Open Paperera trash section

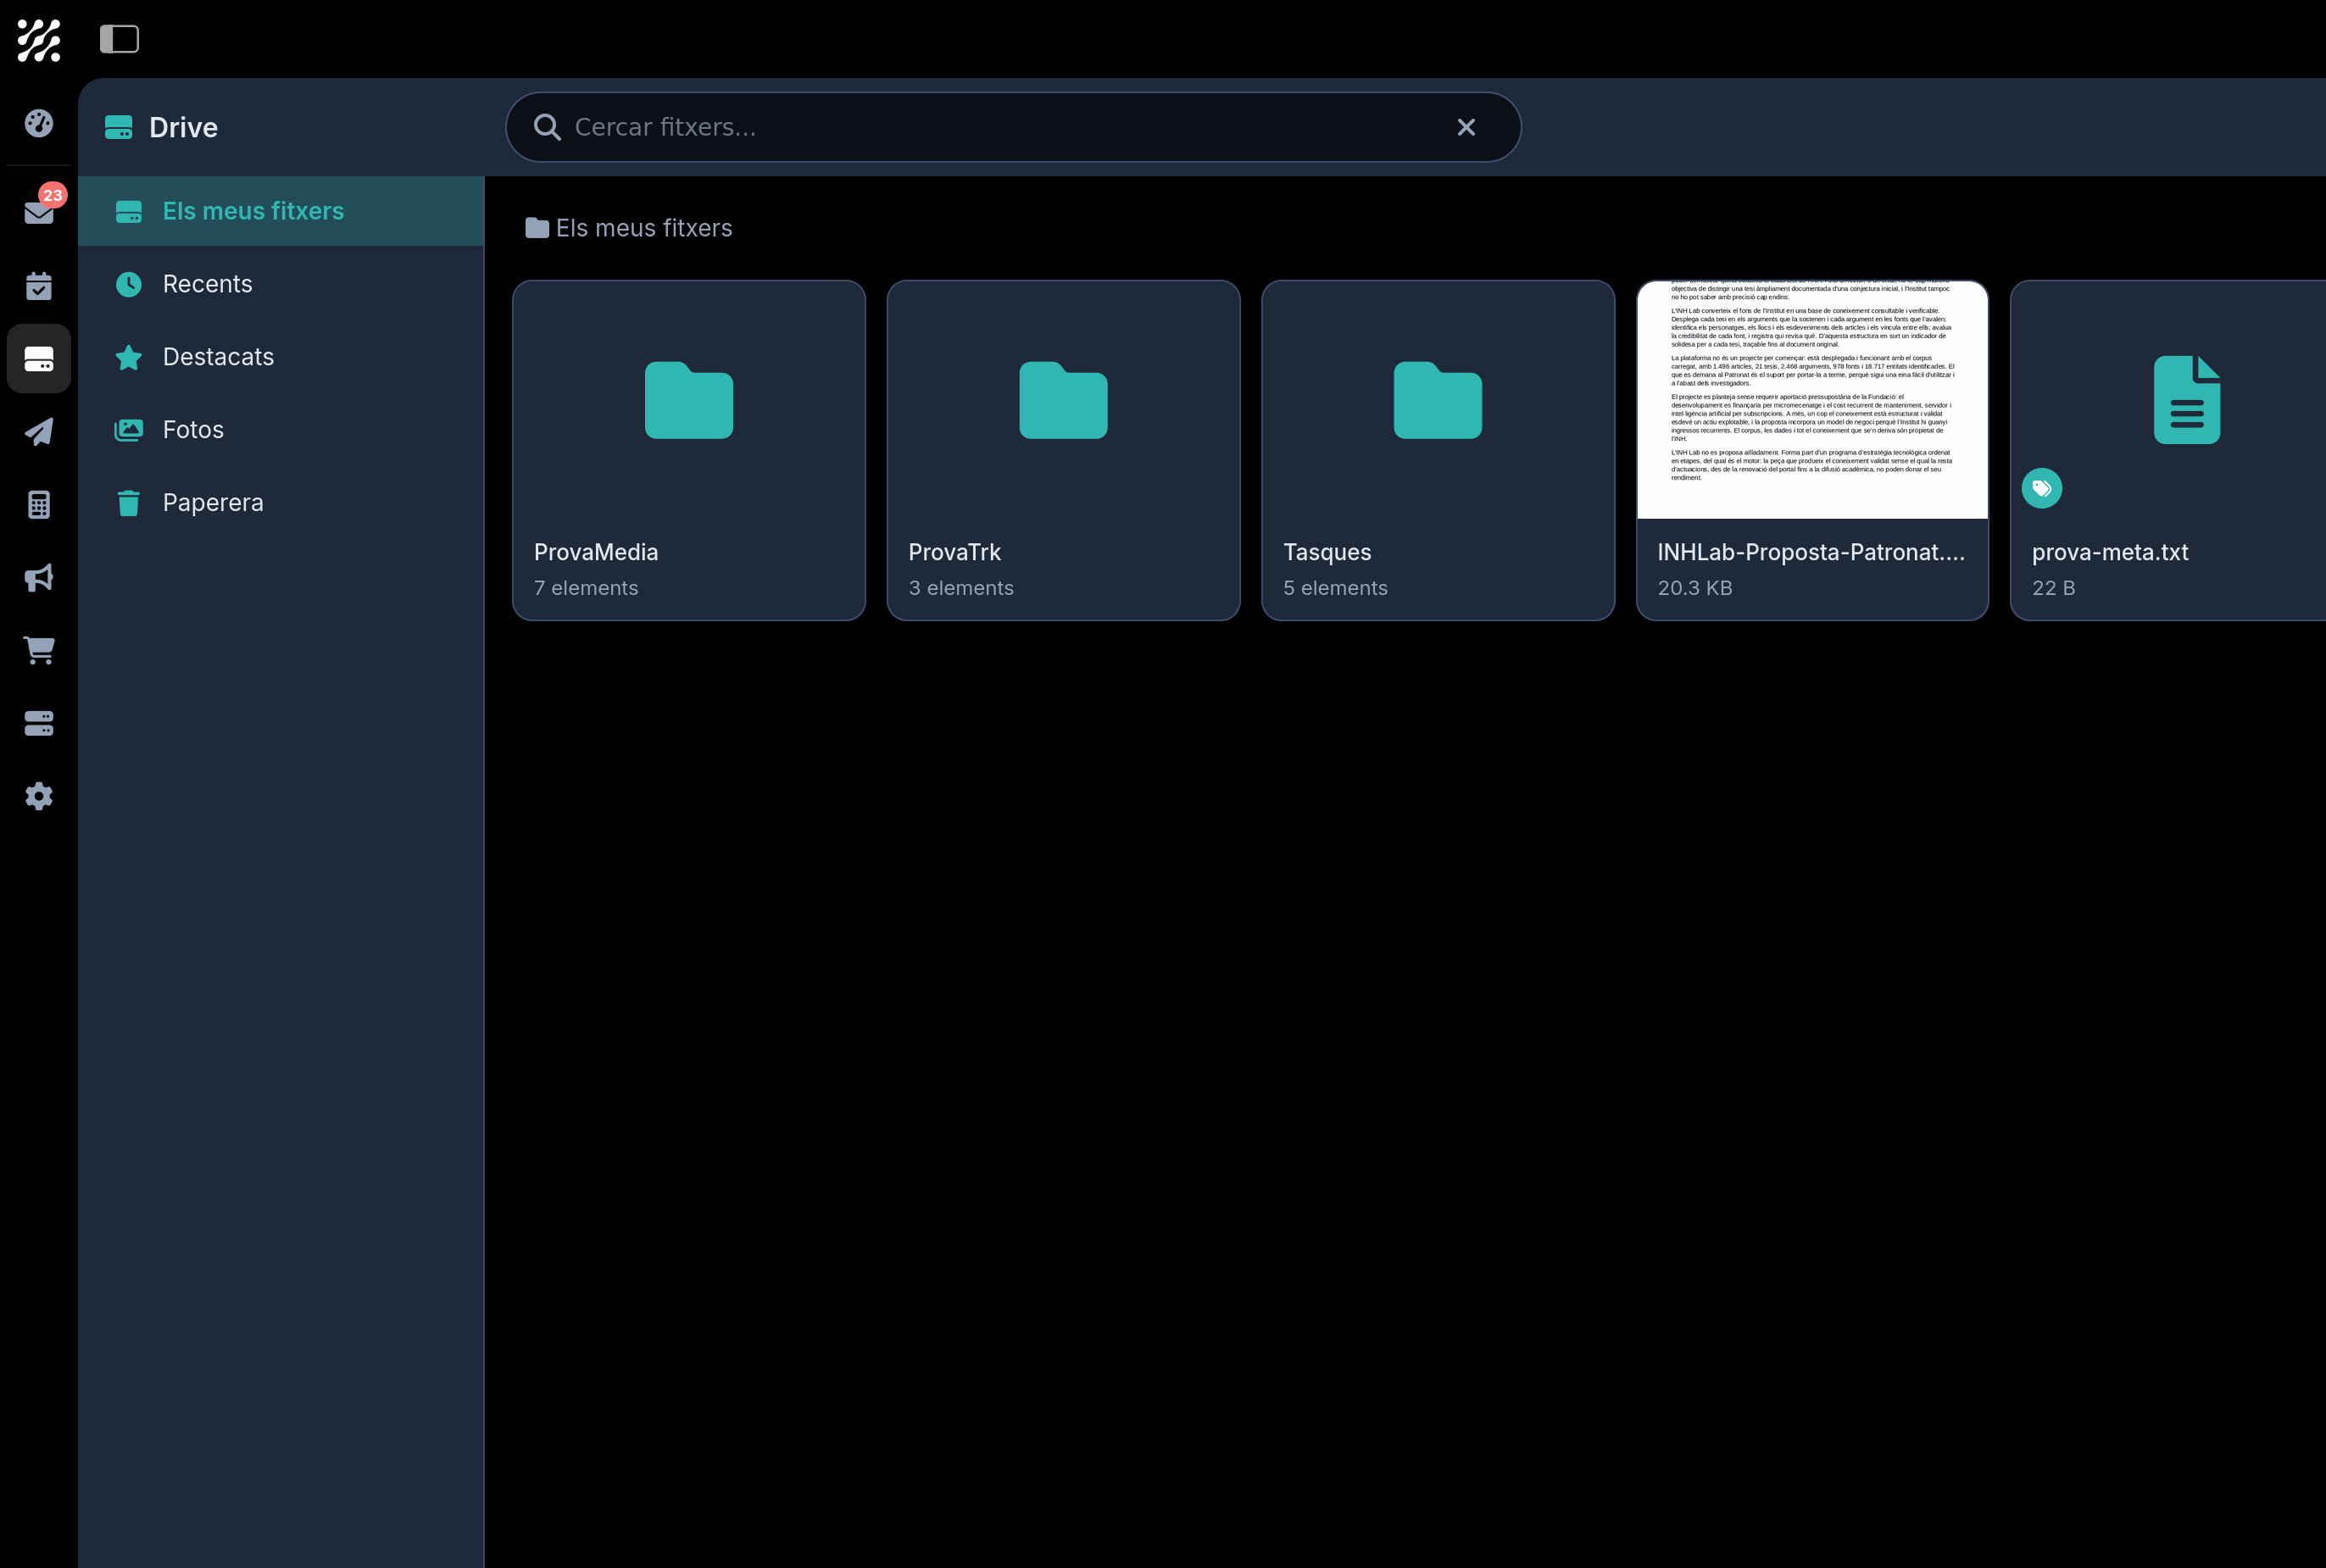[281, 502]
